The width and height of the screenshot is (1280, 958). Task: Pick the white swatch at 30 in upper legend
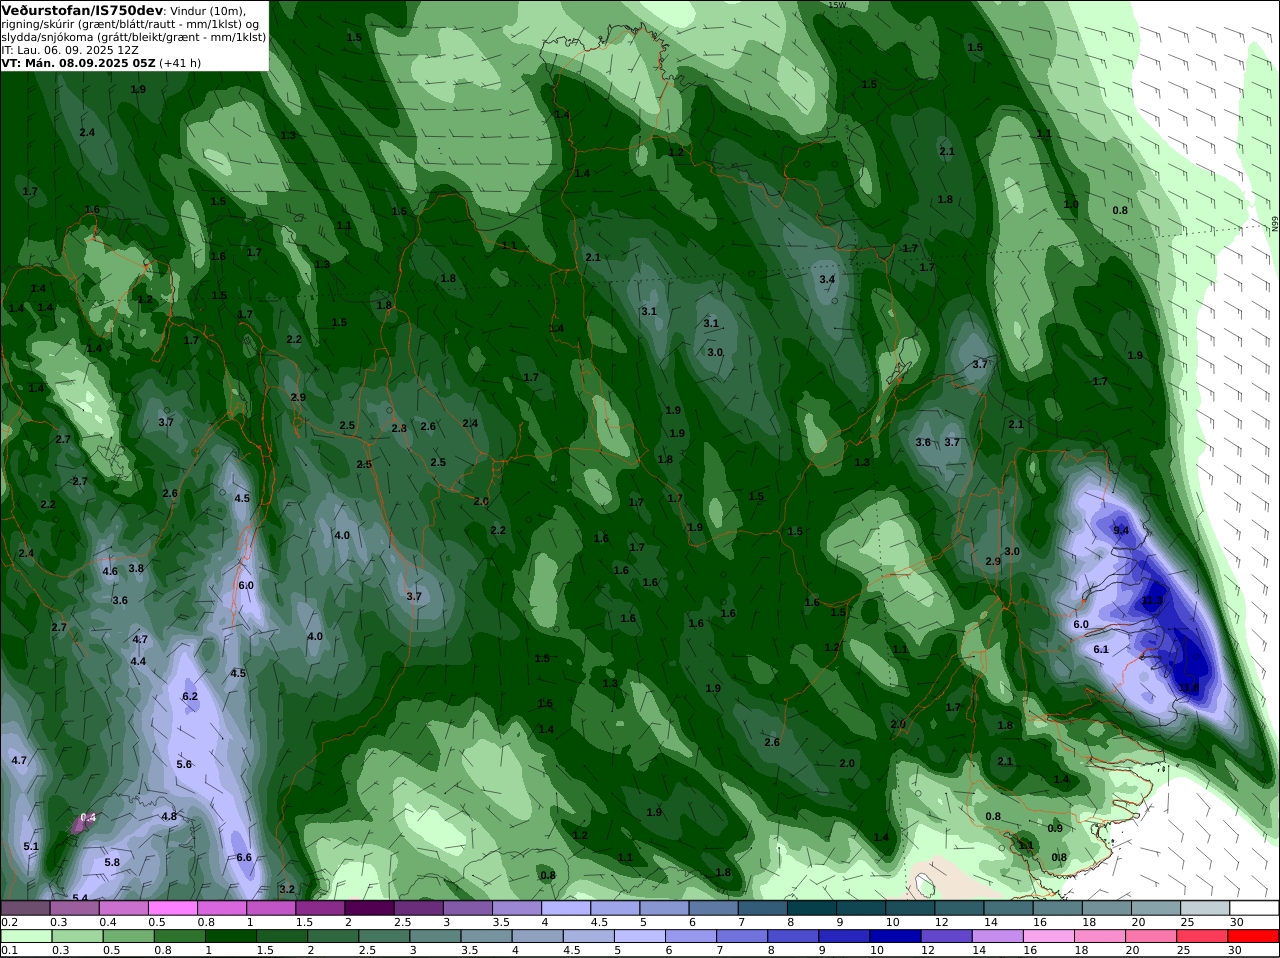[x=1255, y=908]
